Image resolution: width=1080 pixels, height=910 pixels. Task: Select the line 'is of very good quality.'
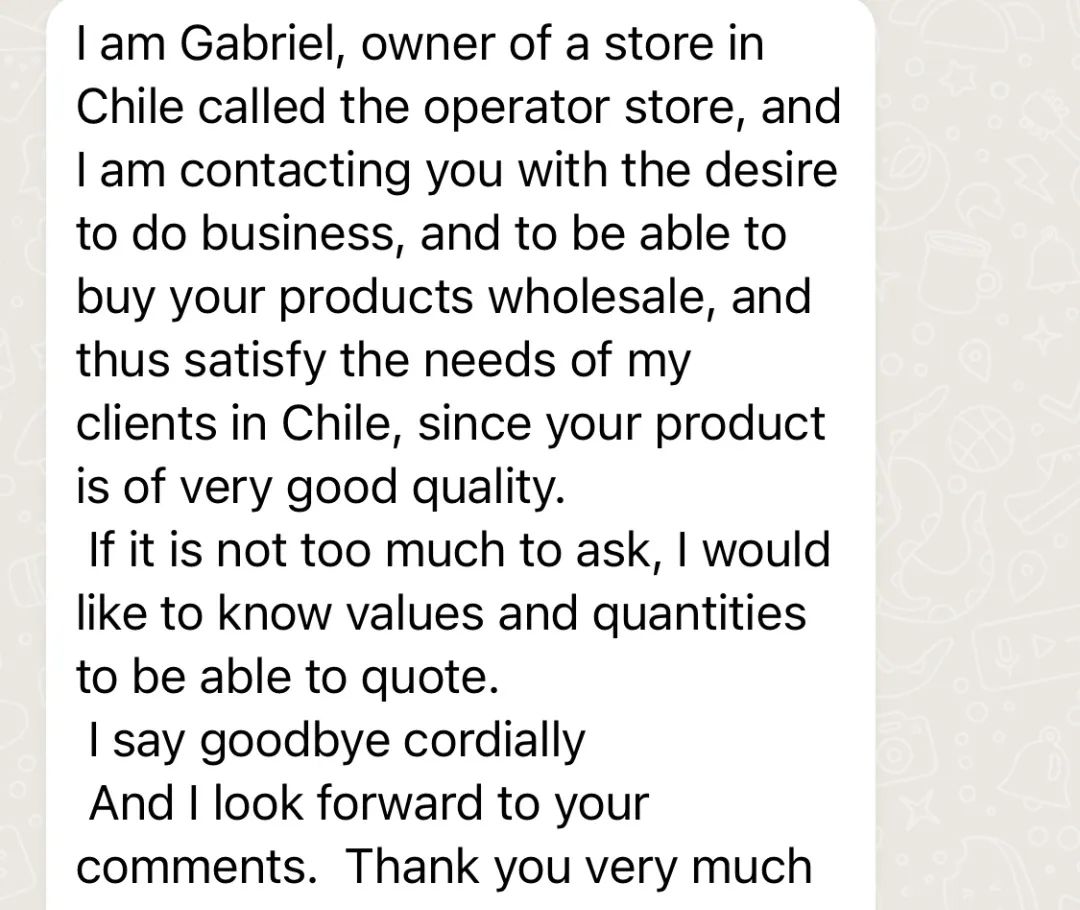click(320, 488)
